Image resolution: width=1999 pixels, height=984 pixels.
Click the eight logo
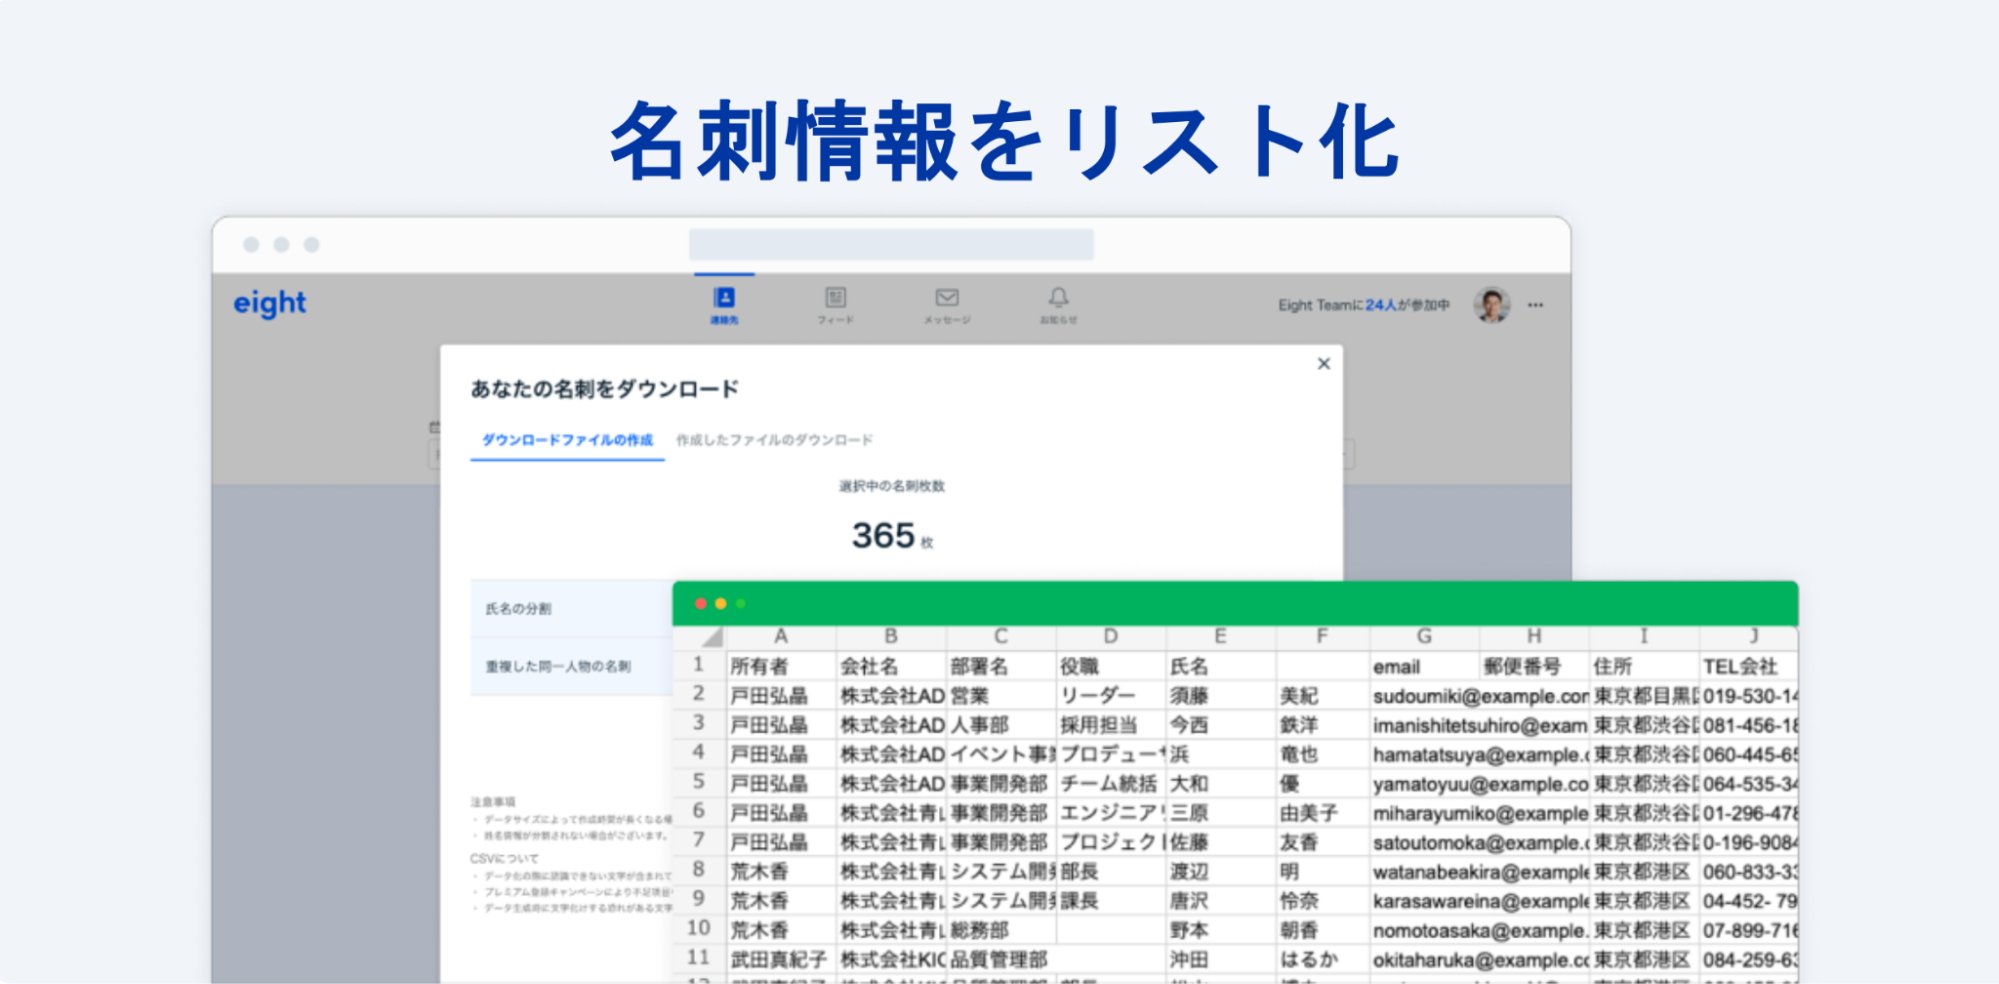pos(269,303)
